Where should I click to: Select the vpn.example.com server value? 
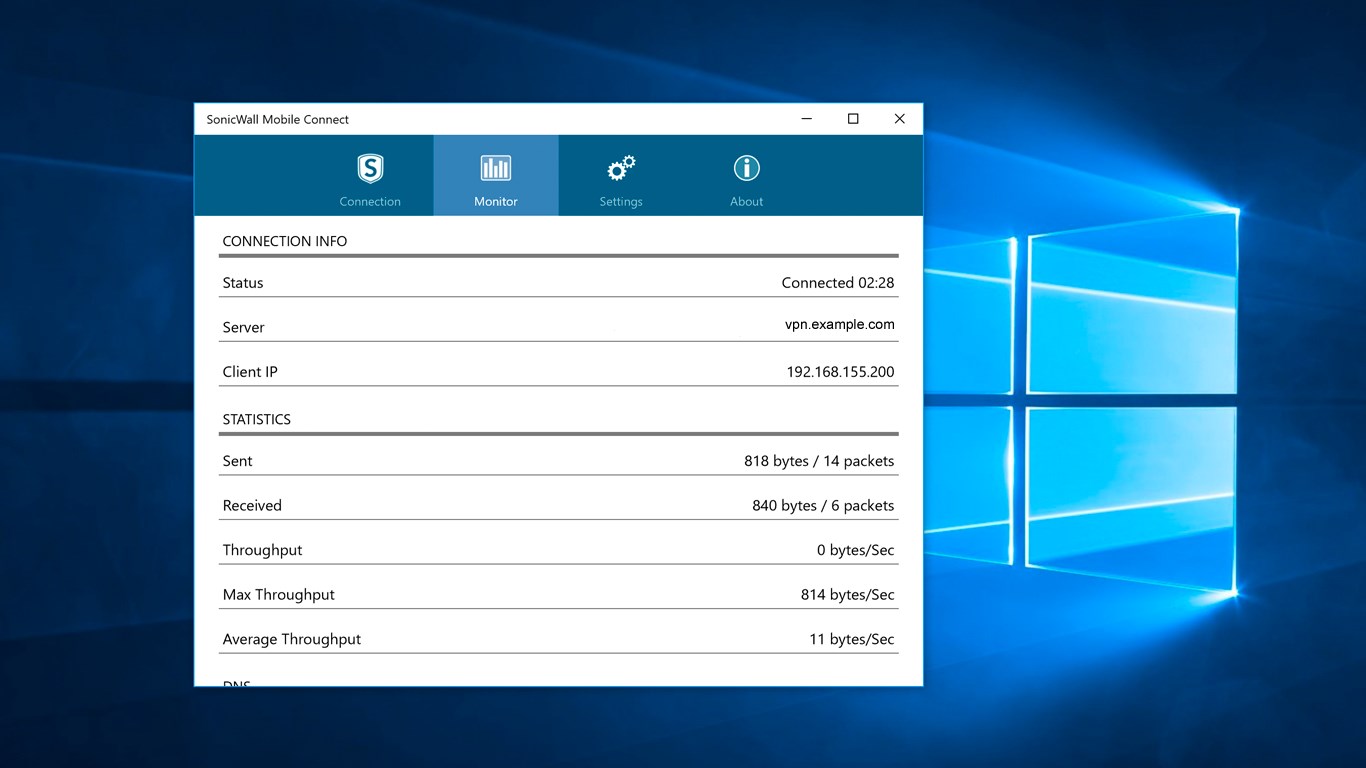tap(840, 325)
